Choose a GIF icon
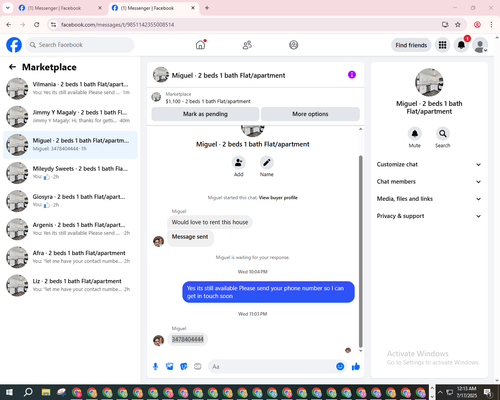 (x=198, y=367)
